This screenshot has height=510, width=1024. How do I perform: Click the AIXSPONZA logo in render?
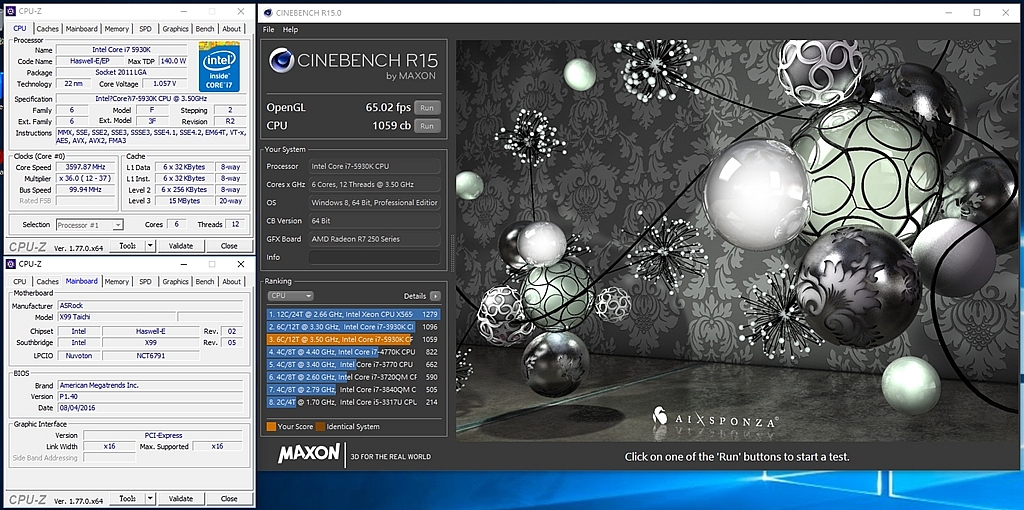click(715, 419)
